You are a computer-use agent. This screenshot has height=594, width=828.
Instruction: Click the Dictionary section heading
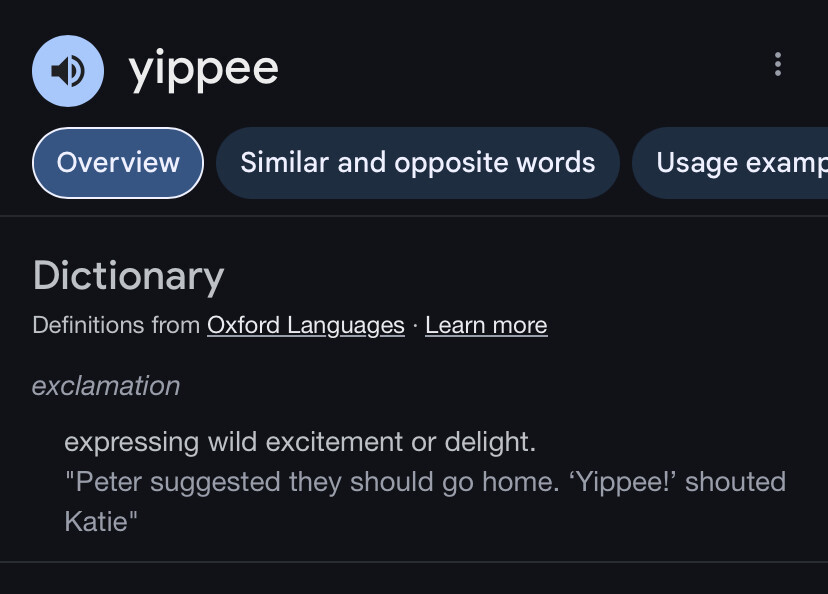[x=128, y=276]
